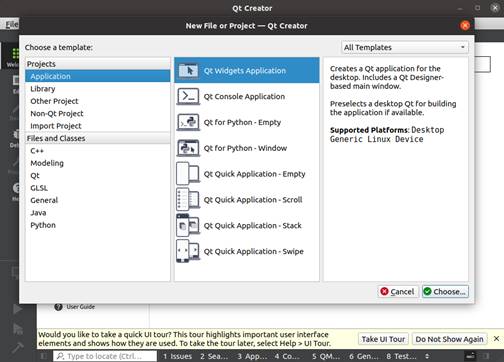Click the progress details toggle icon at bottom right

click(x=470, y=356)
